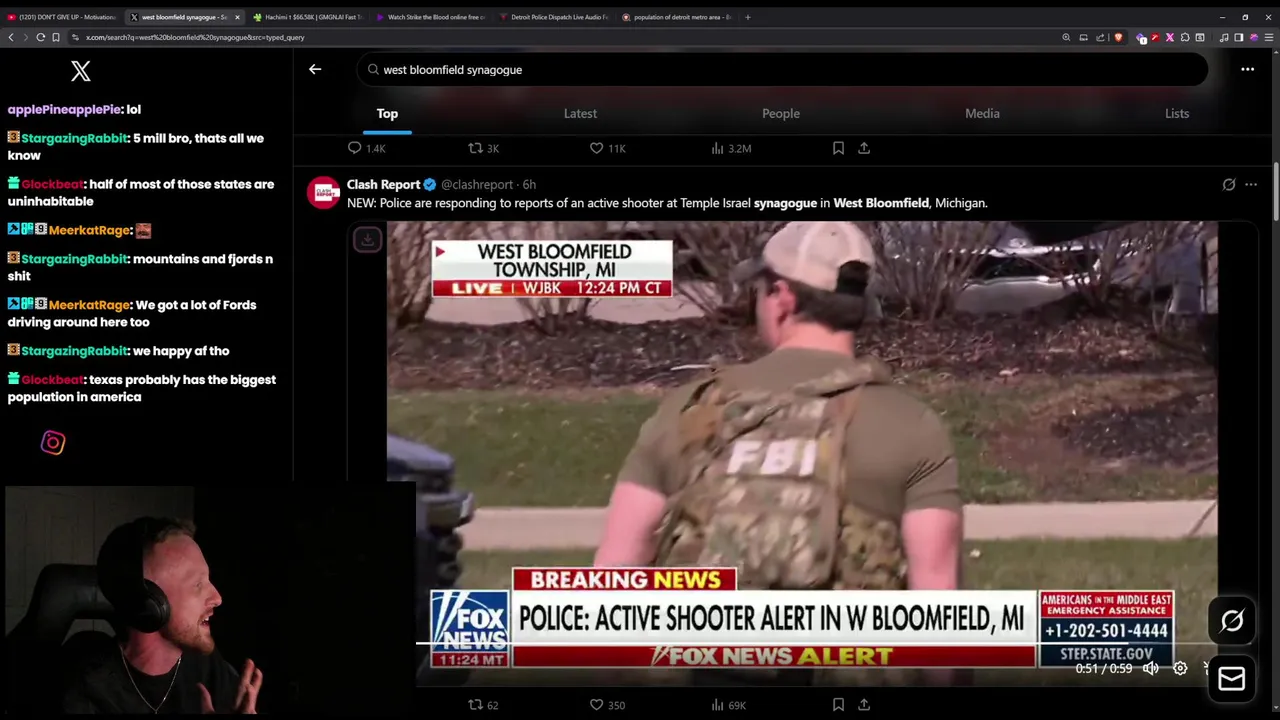Repost the tweet with 3K reposts
Viewport: 1280px width, 720px height.
click(x=484, y=148)
